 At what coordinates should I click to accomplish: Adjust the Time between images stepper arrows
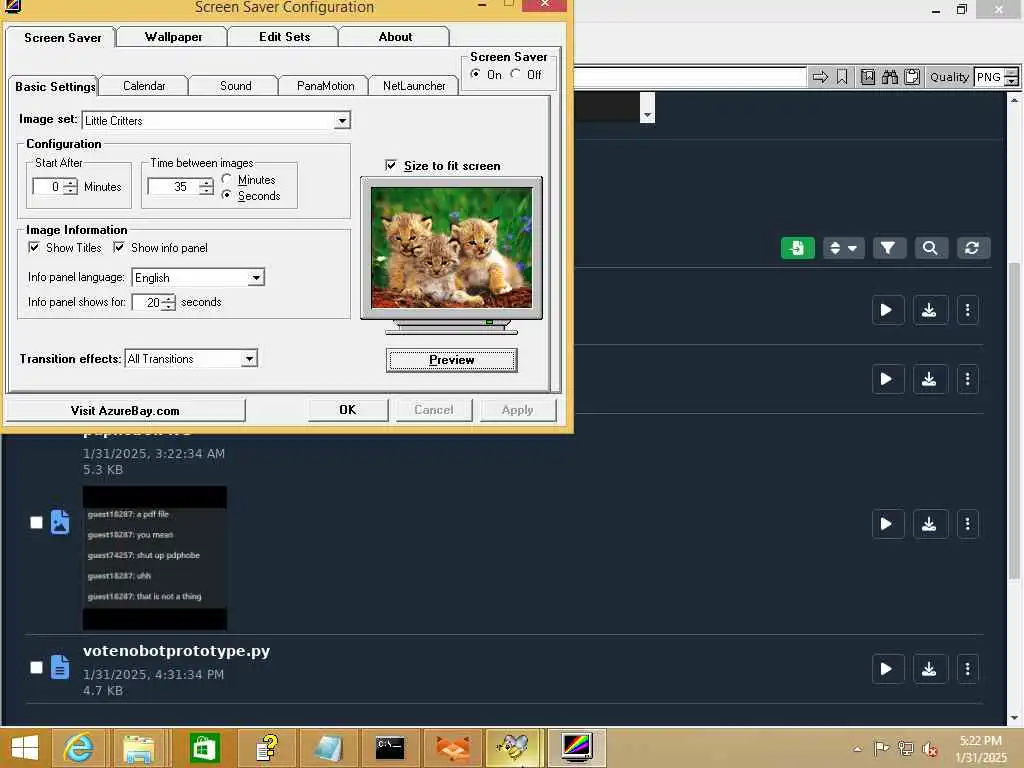[x=206, y=187]
